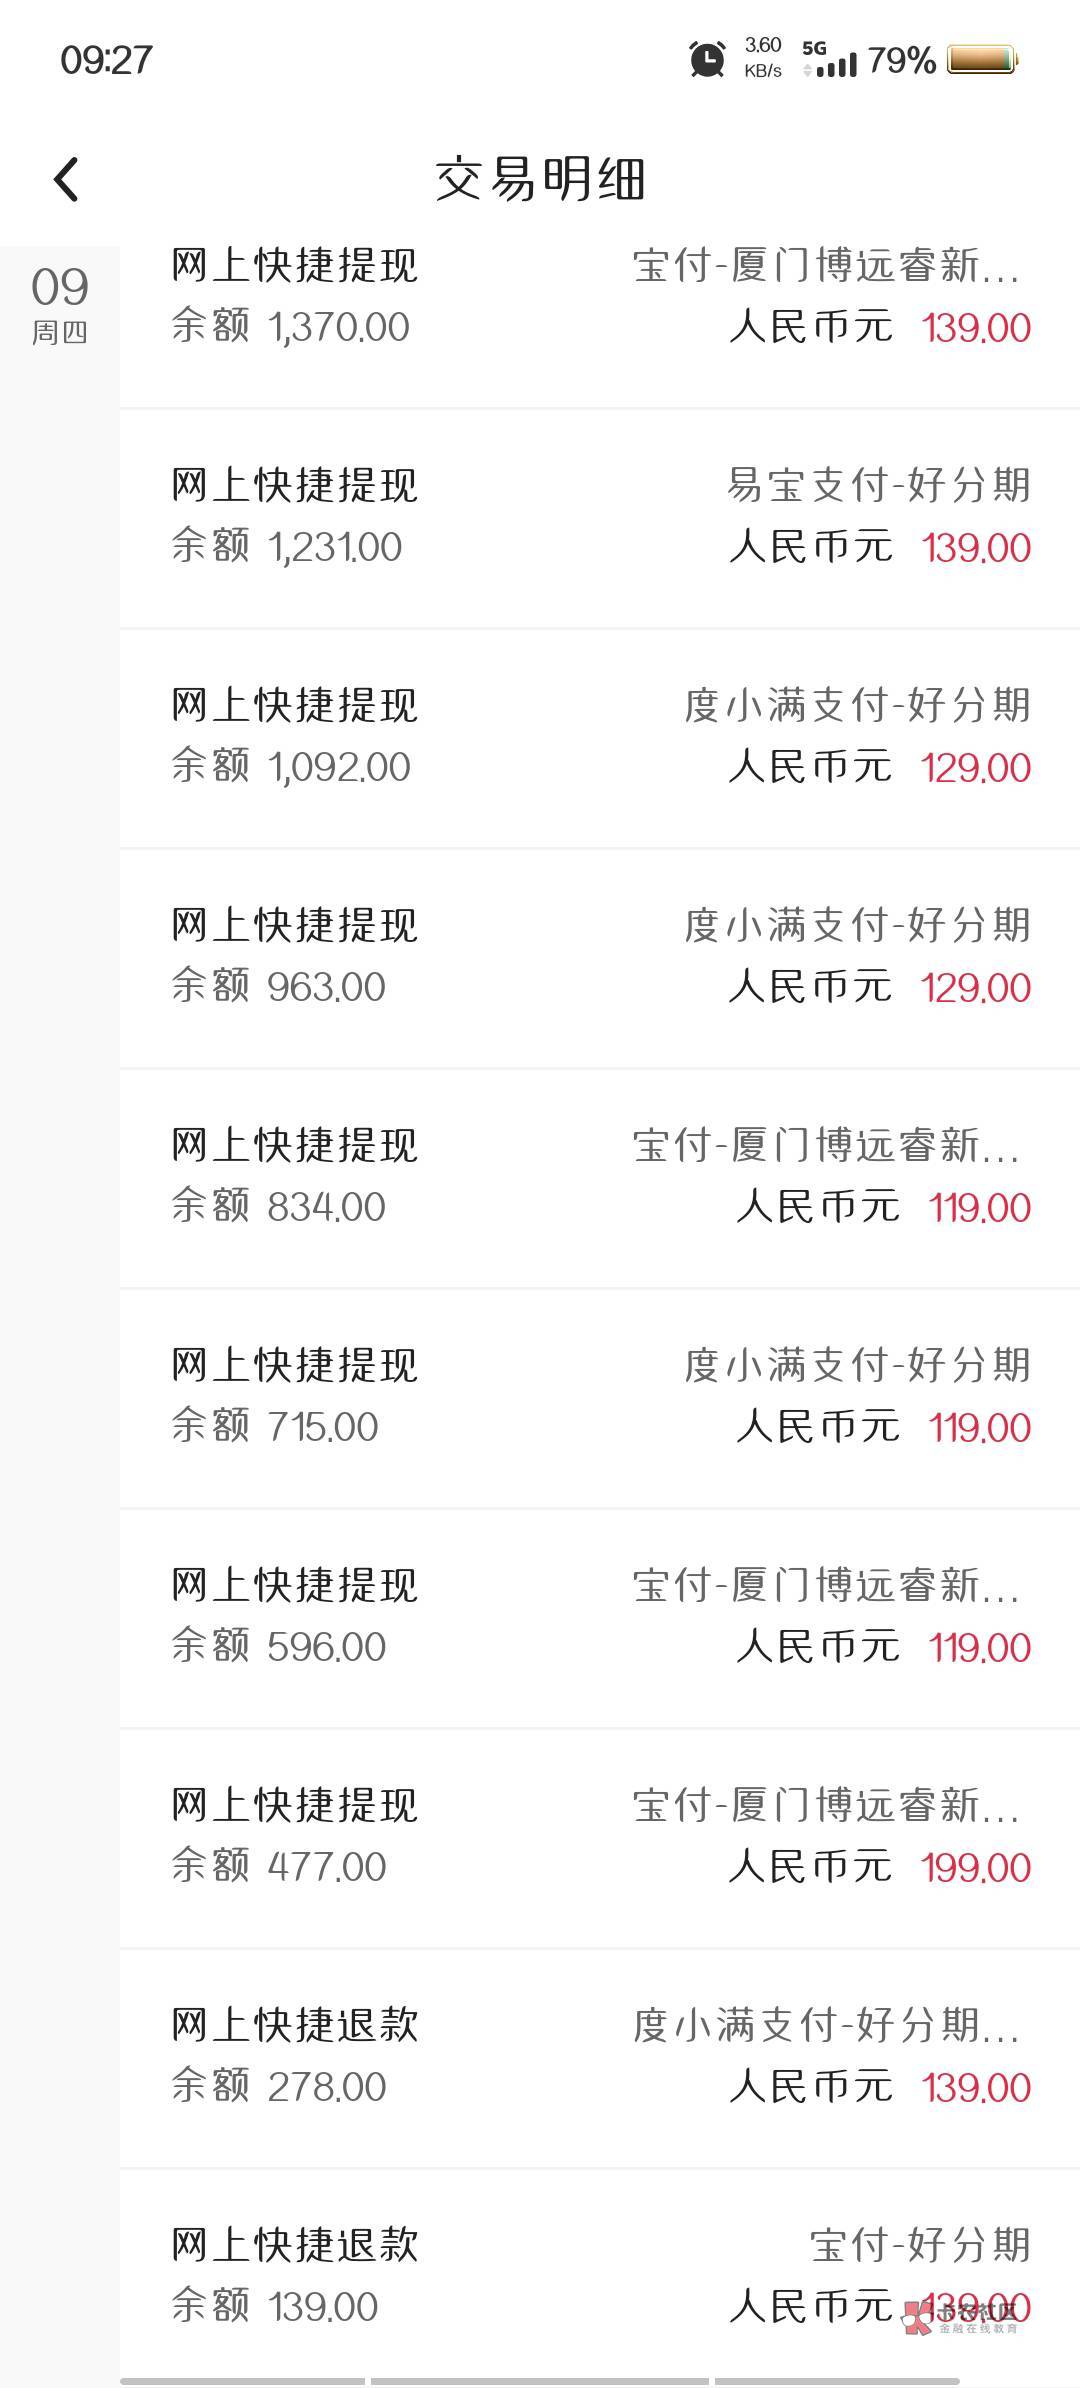Open the transaction with balance 1,370.00

(x=600, y=298)
